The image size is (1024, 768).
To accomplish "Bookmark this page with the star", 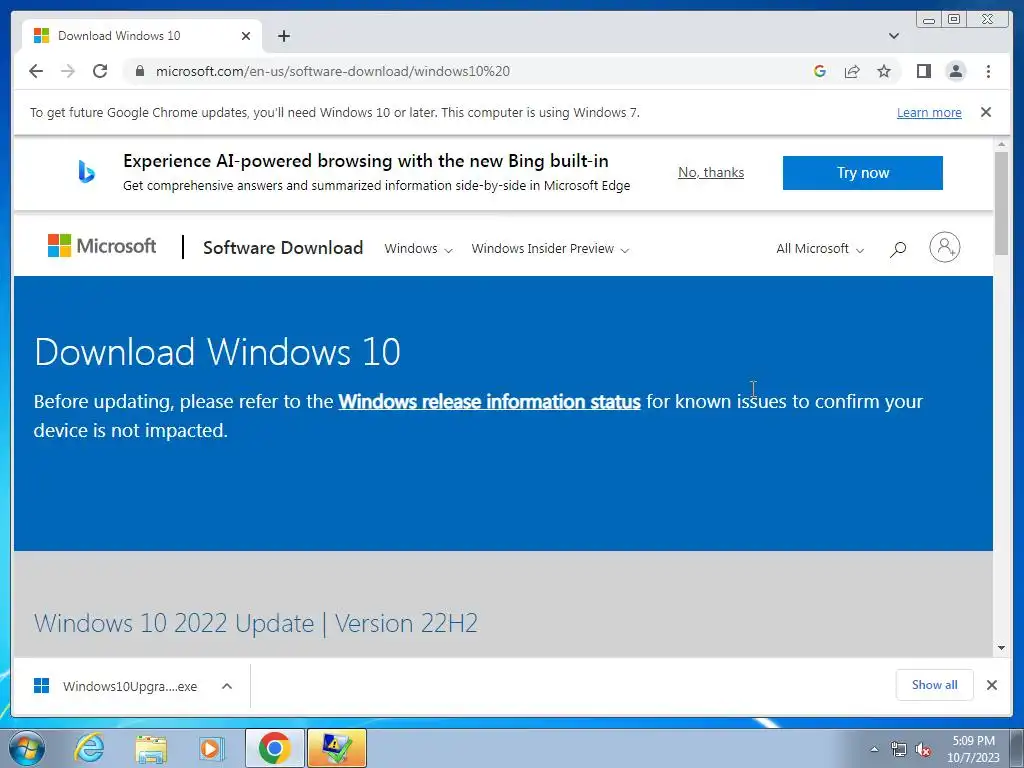I will coord(884,71).
